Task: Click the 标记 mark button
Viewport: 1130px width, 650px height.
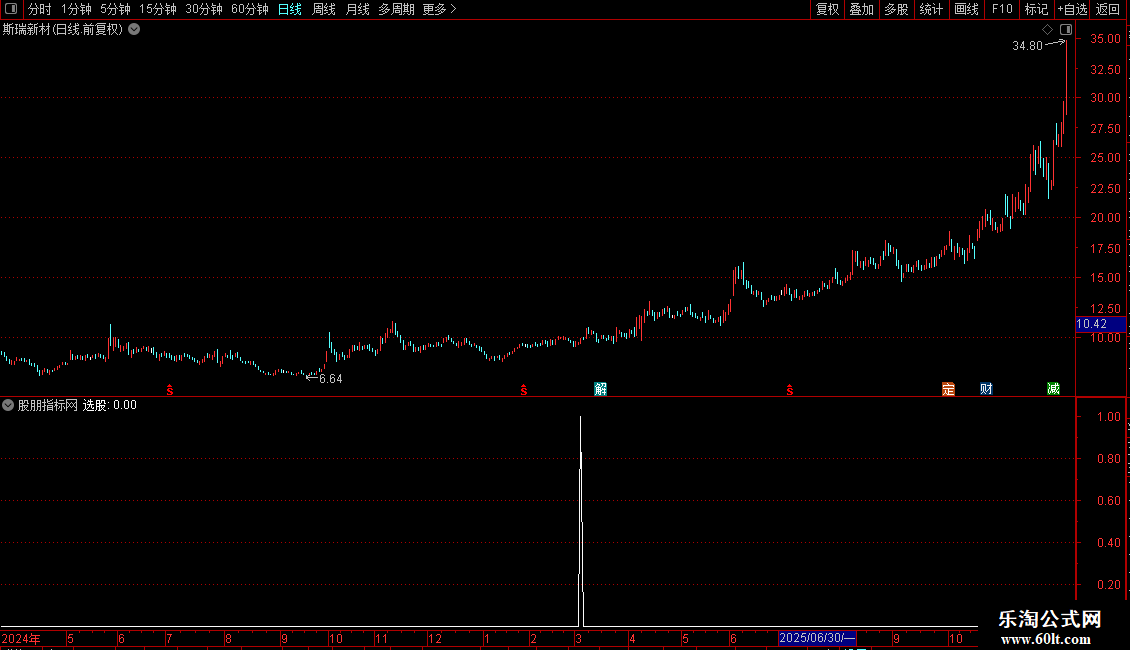Action: pos(1036,9)
